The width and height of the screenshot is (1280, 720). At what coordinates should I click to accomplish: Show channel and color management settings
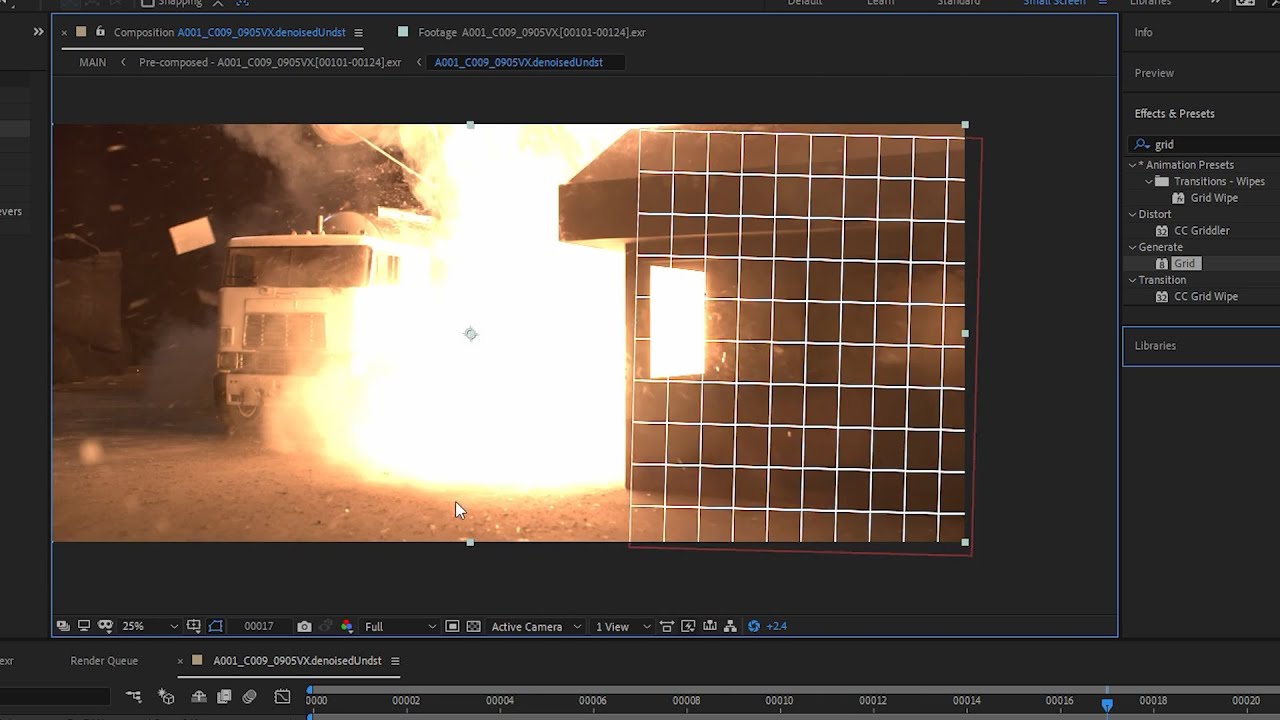pos(347,626)
